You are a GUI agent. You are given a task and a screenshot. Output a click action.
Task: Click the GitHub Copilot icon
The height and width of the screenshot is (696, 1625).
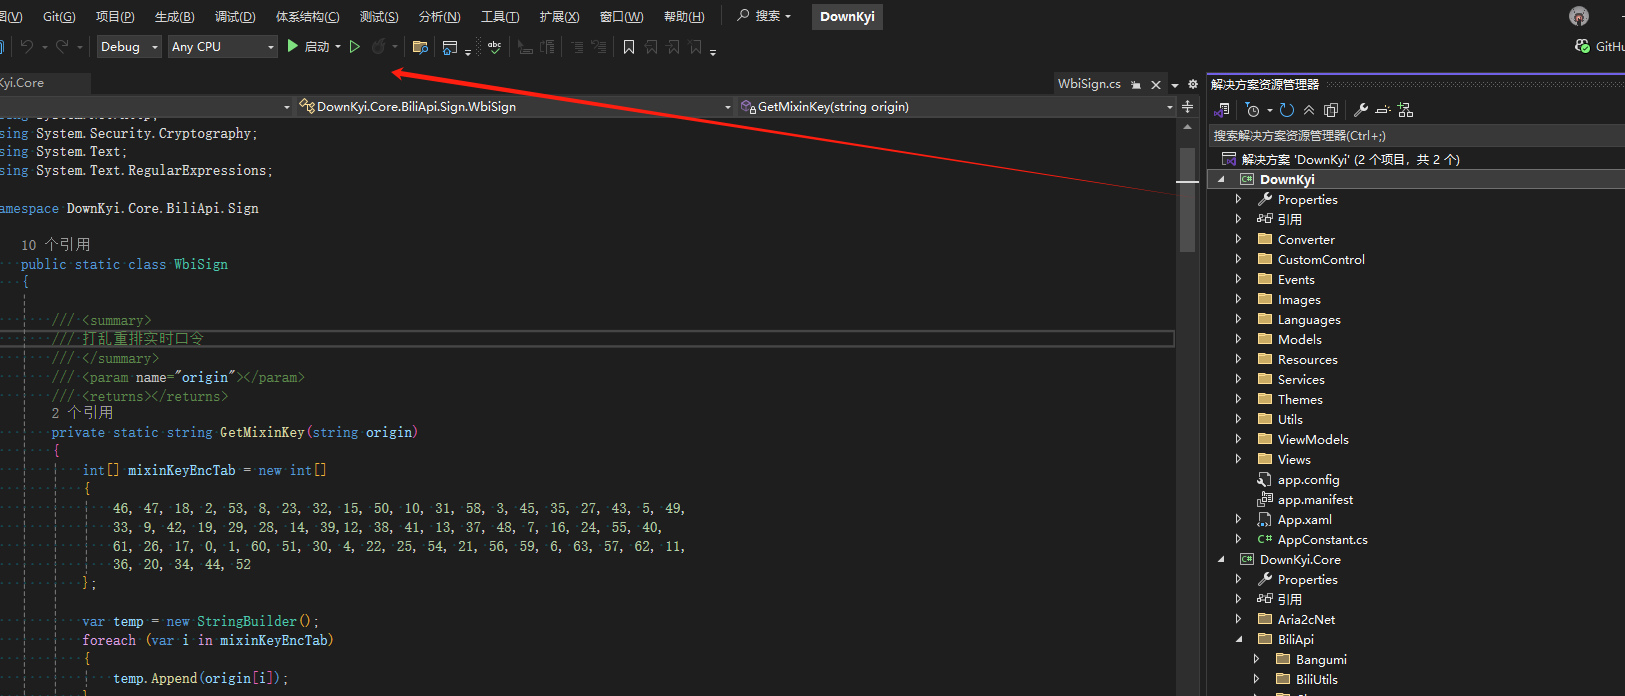tap(1582, 46)
